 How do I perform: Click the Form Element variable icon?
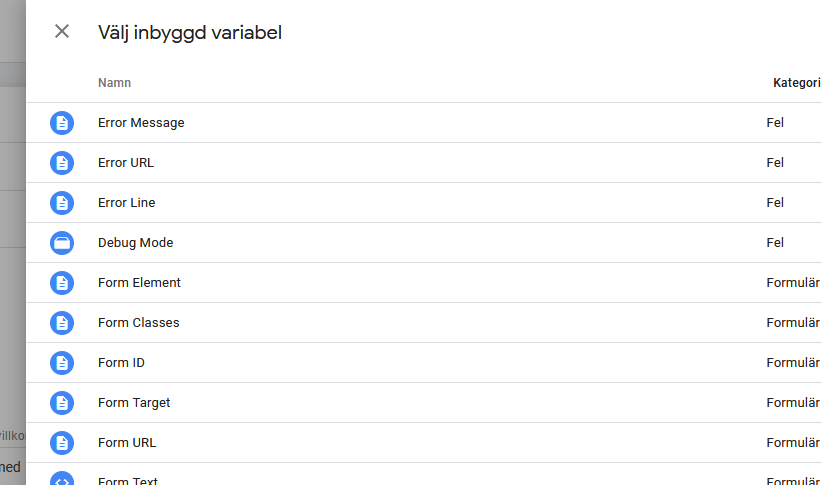(62, 283)
